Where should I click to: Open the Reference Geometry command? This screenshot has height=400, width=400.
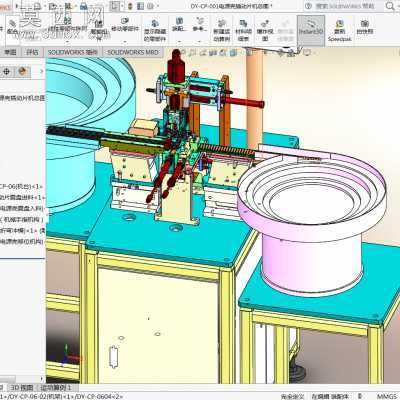tap(199, 25)
